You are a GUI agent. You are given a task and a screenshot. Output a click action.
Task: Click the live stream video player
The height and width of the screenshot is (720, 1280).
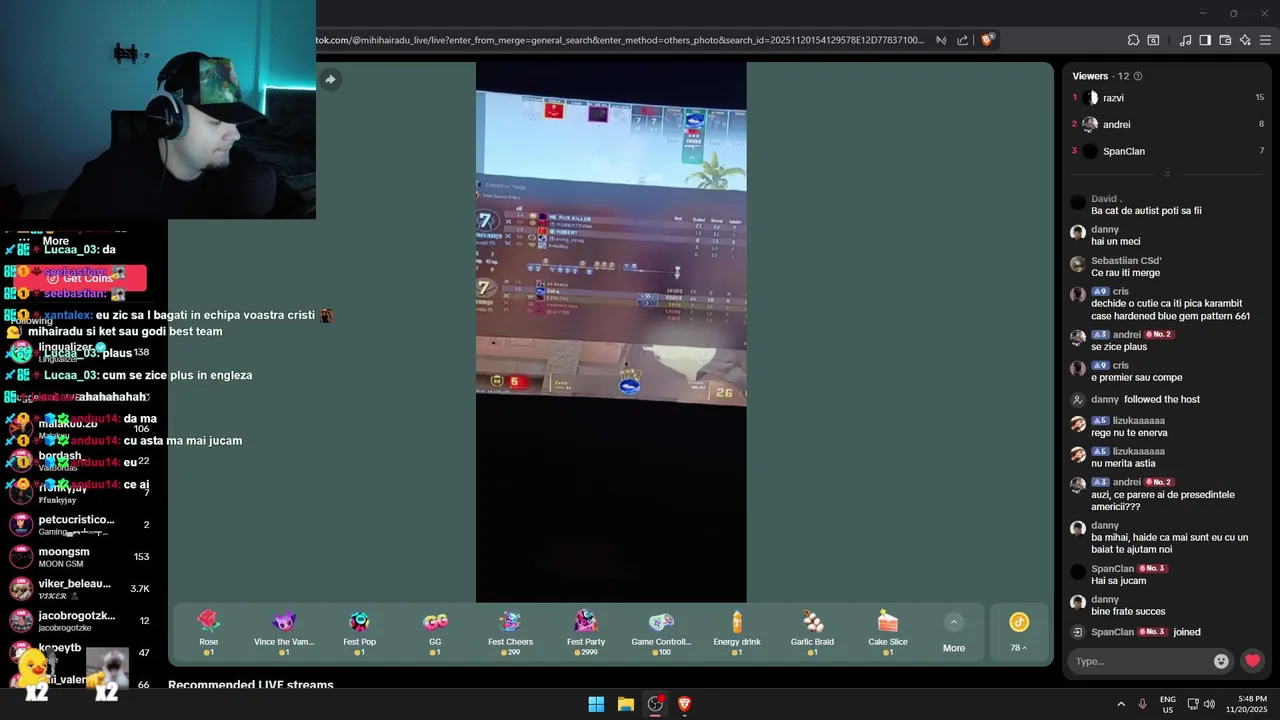click(611, 333)
